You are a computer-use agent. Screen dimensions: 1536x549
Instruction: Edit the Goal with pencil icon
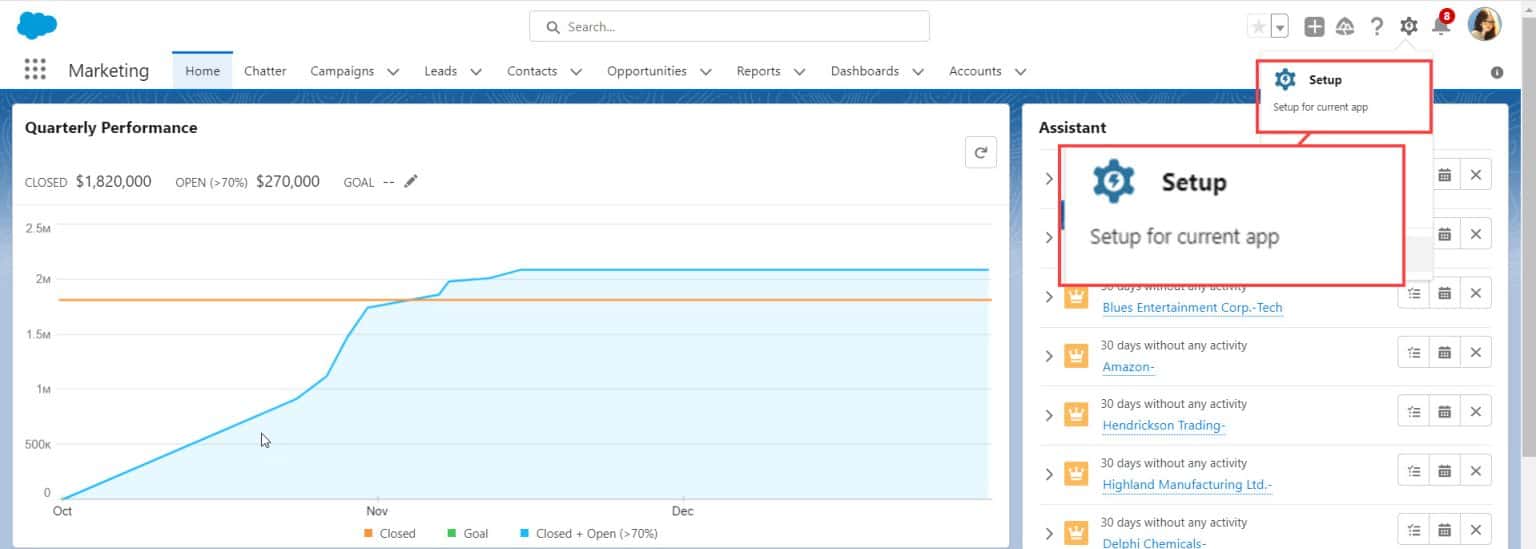click(x=411, y=182)
